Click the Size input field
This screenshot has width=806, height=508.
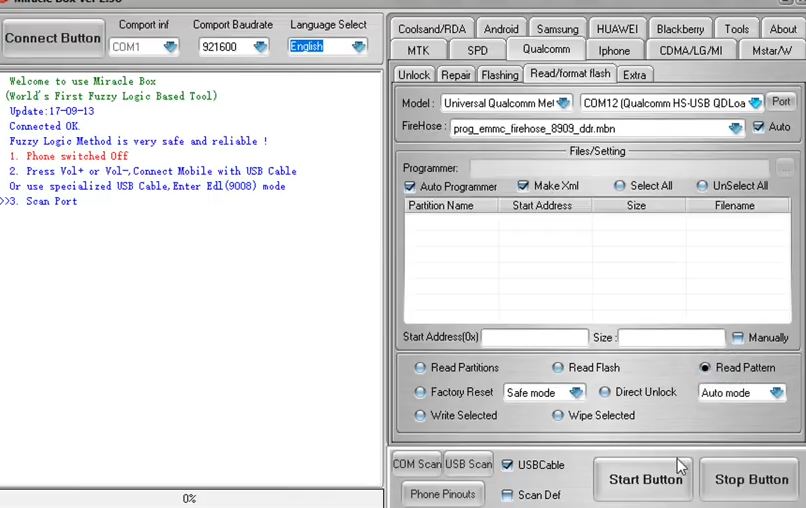pos(672,338)
